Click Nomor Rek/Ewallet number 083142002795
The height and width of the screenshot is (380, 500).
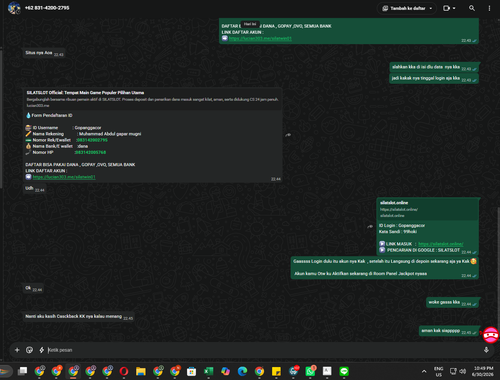92,140
